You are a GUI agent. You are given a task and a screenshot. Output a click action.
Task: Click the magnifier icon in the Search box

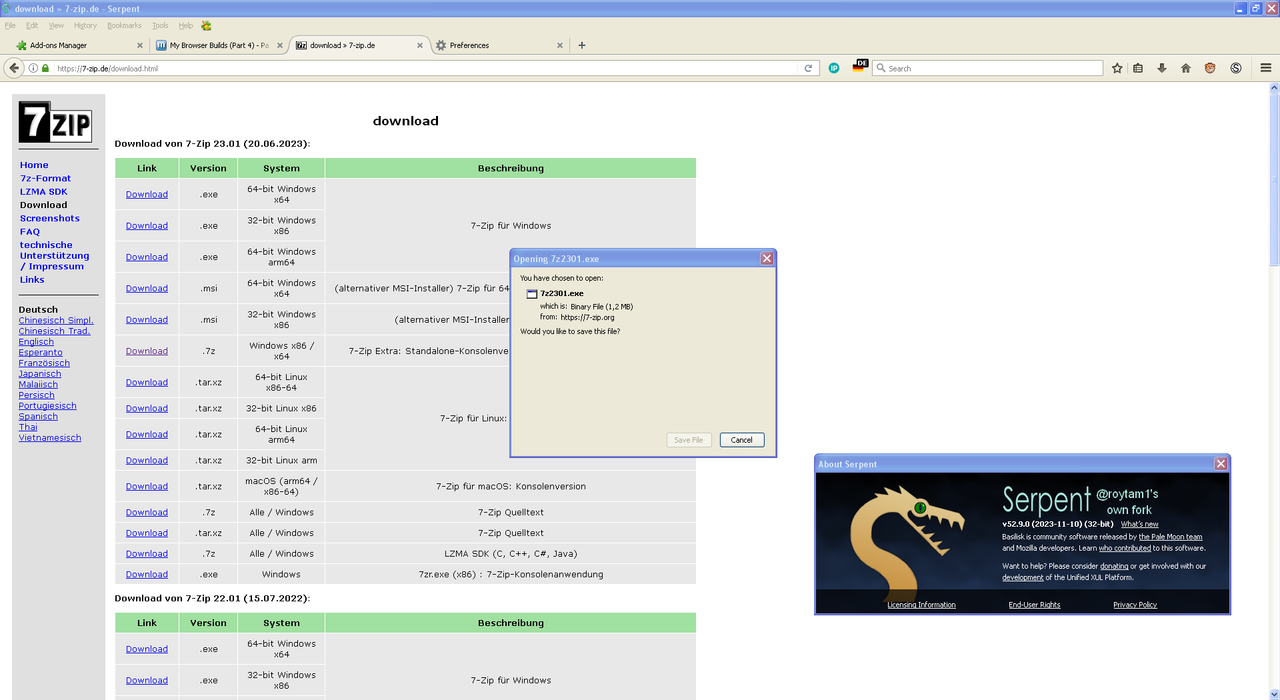point(880,68)
